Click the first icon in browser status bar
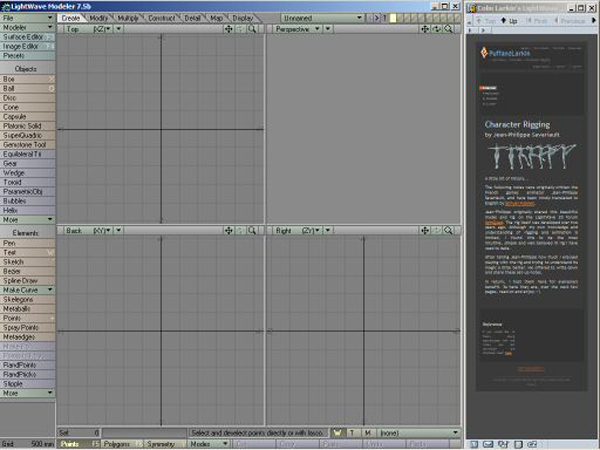This screenshot has height=450, width=600. pyautogui.click(x=474, y=444)
